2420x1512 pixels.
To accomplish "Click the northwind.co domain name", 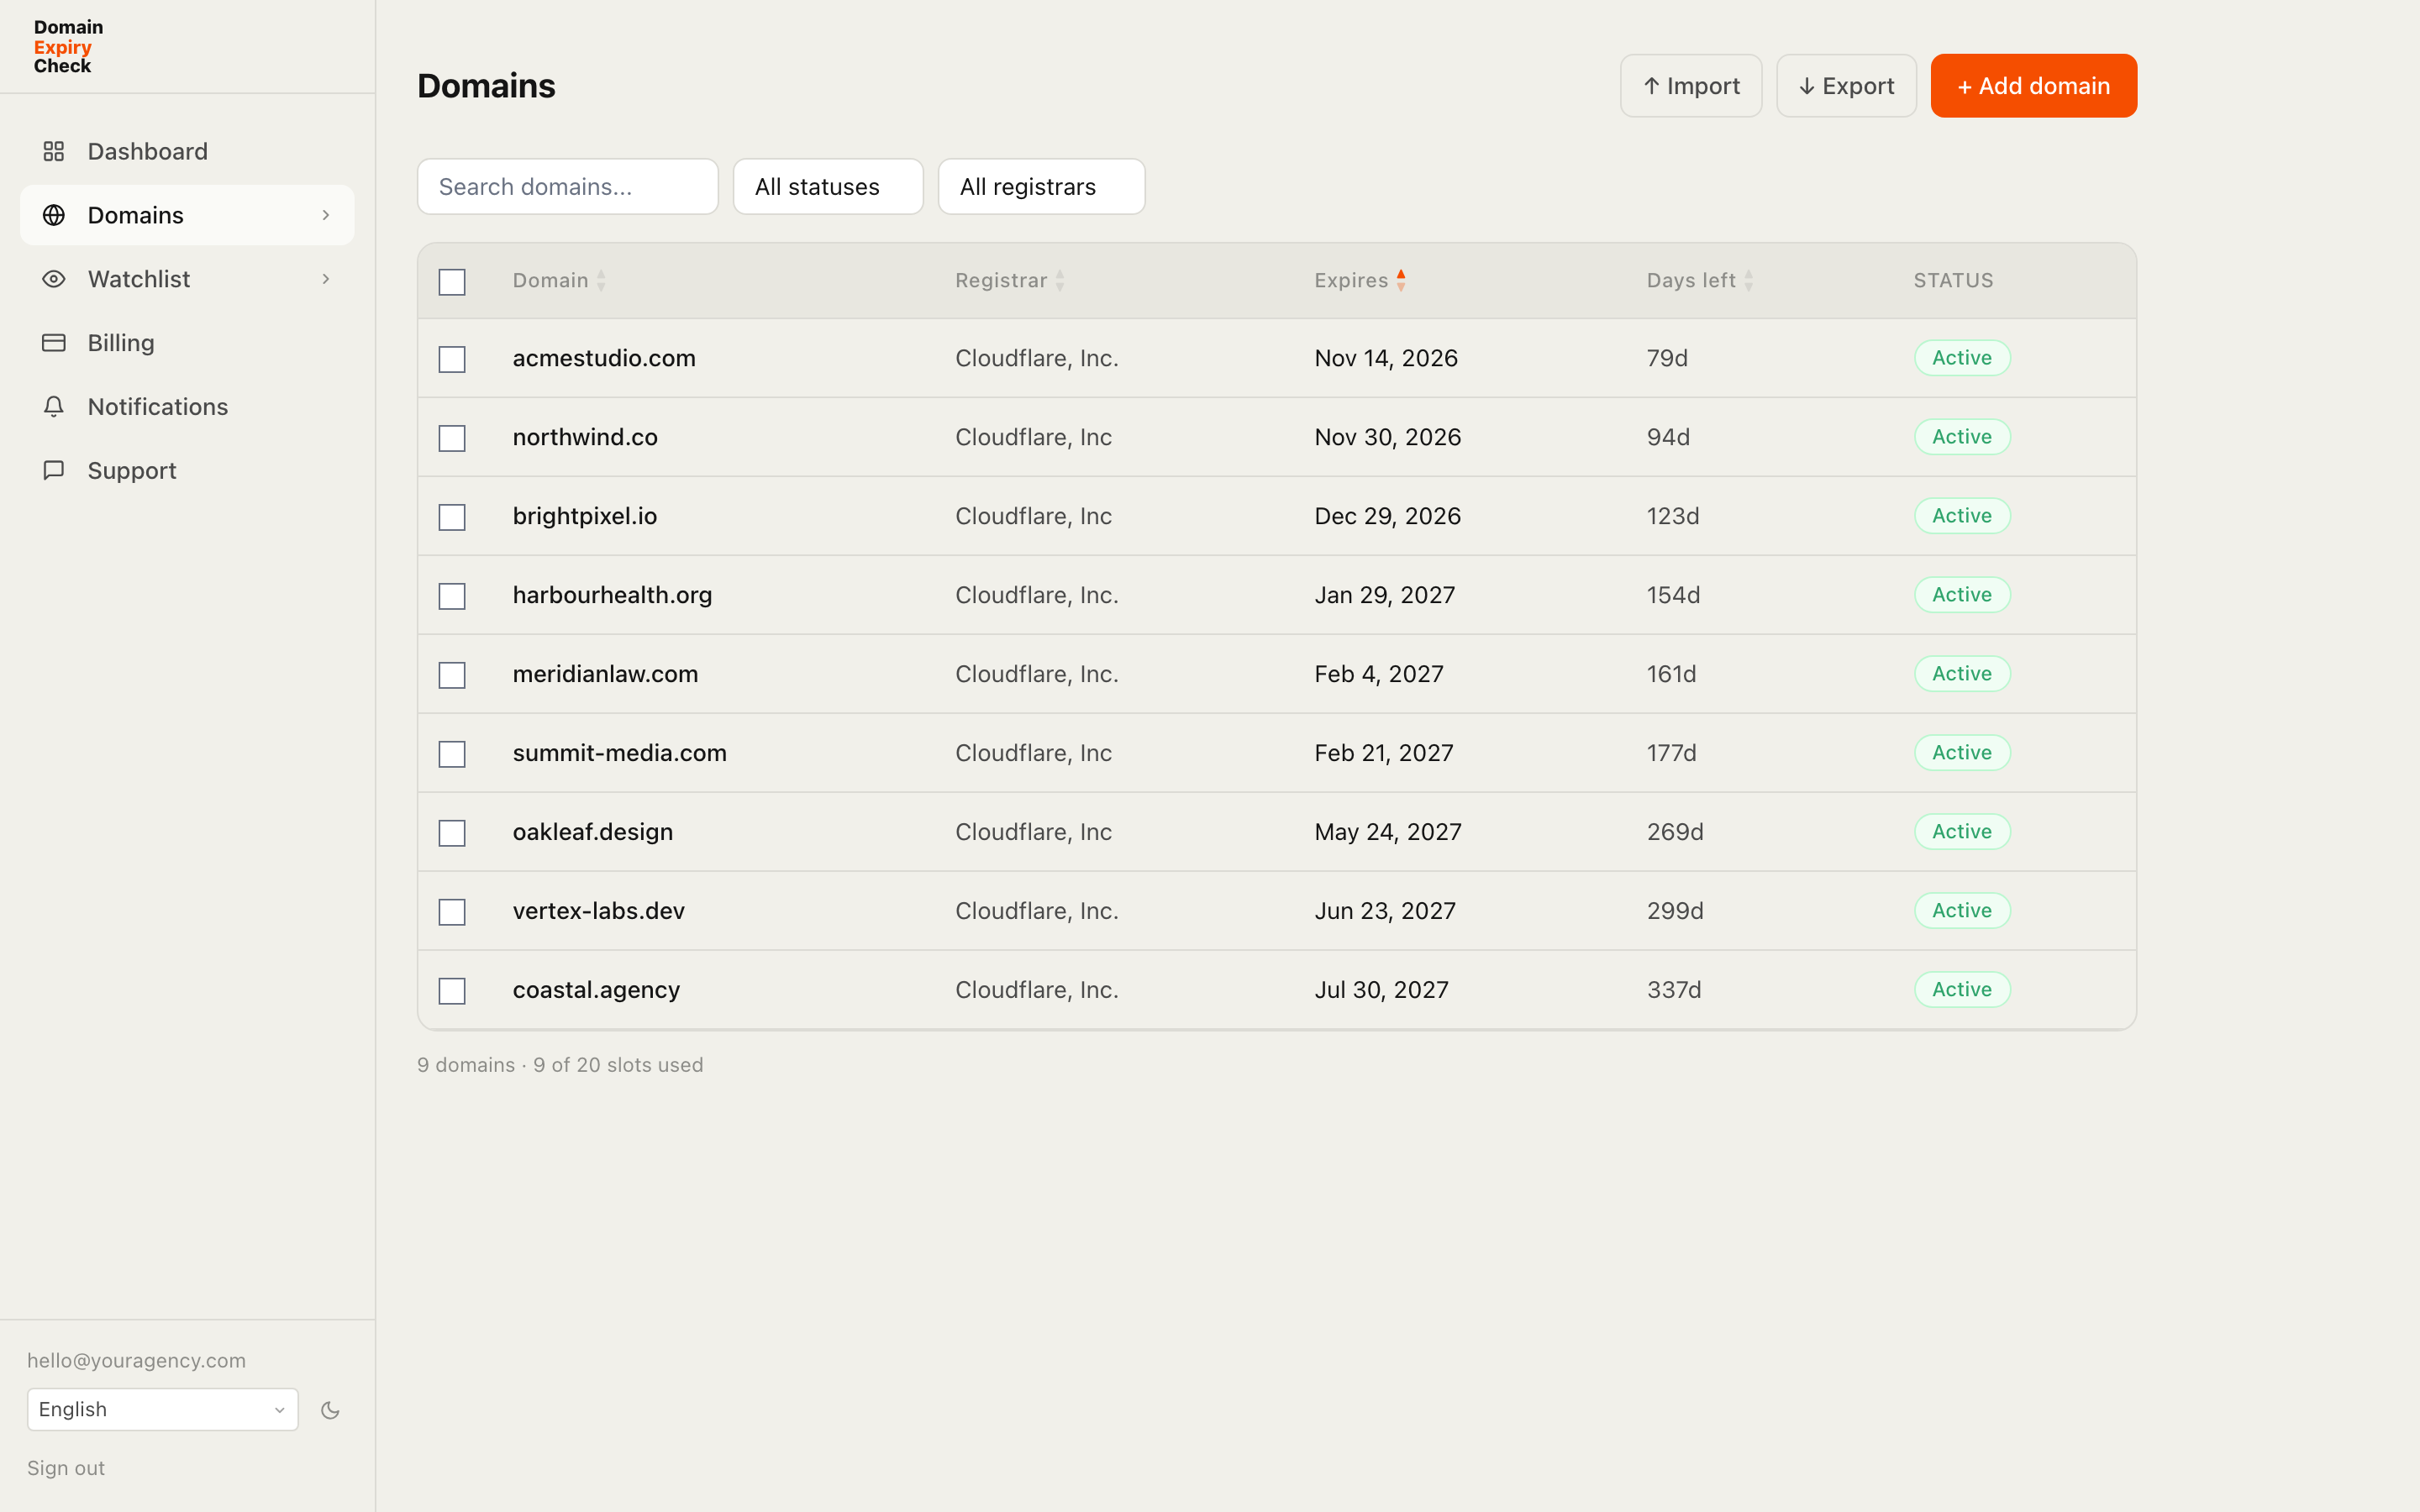I will click(585, 437).
